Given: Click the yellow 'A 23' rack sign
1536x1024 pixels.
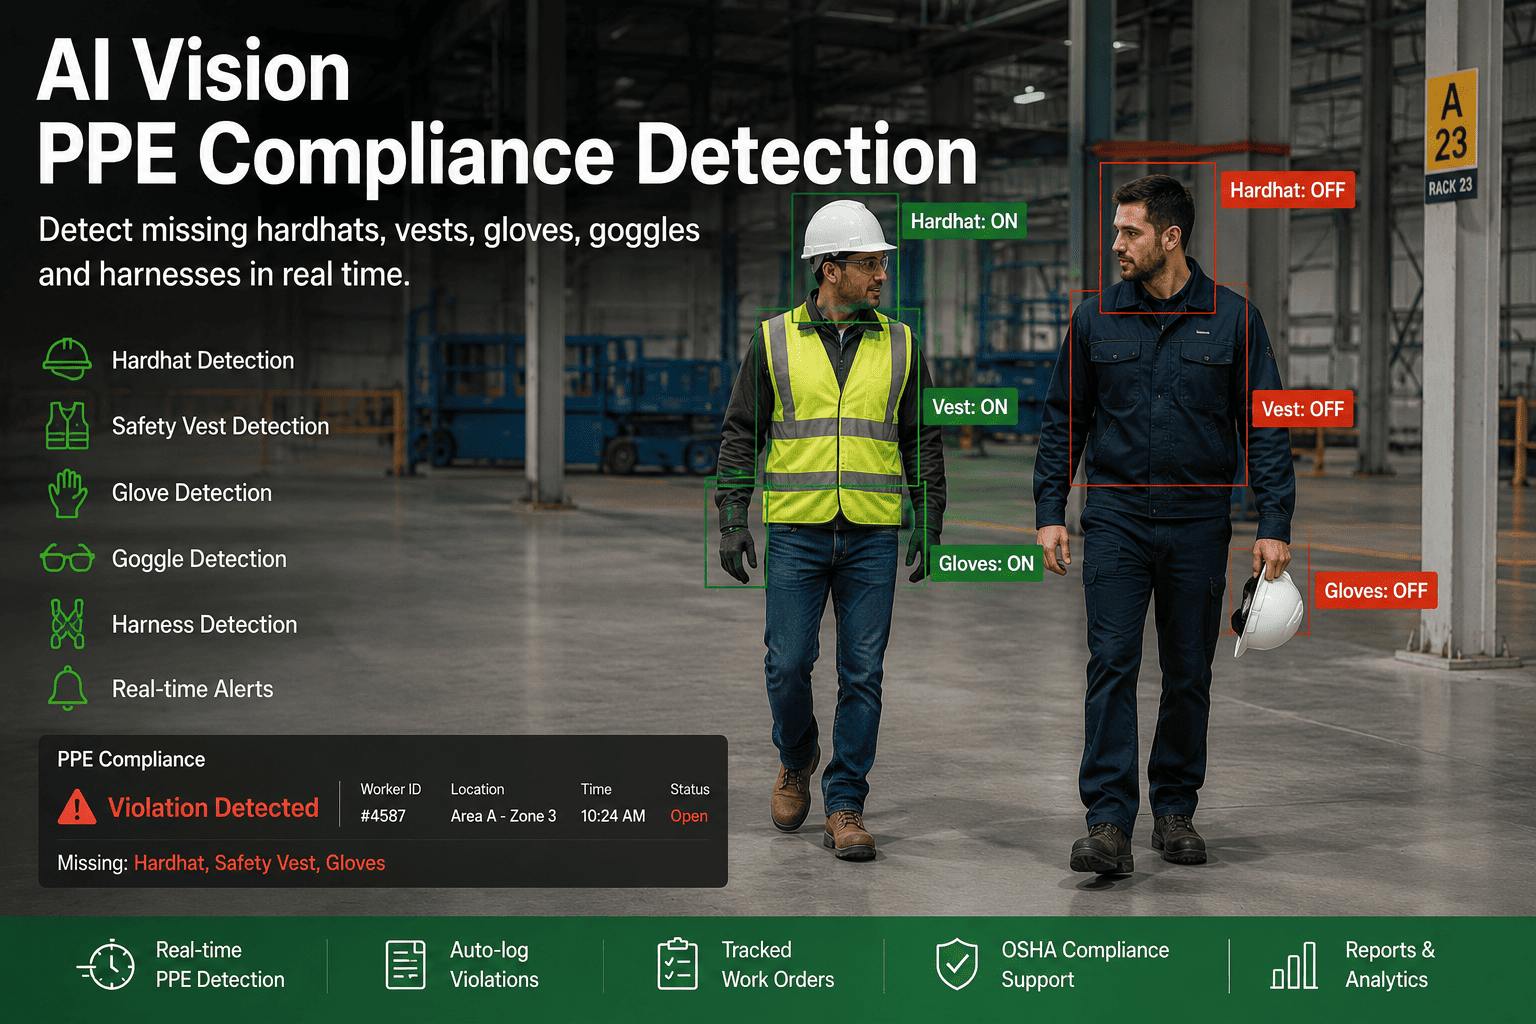Looking at the screenshot, I should coord(1451,123).
